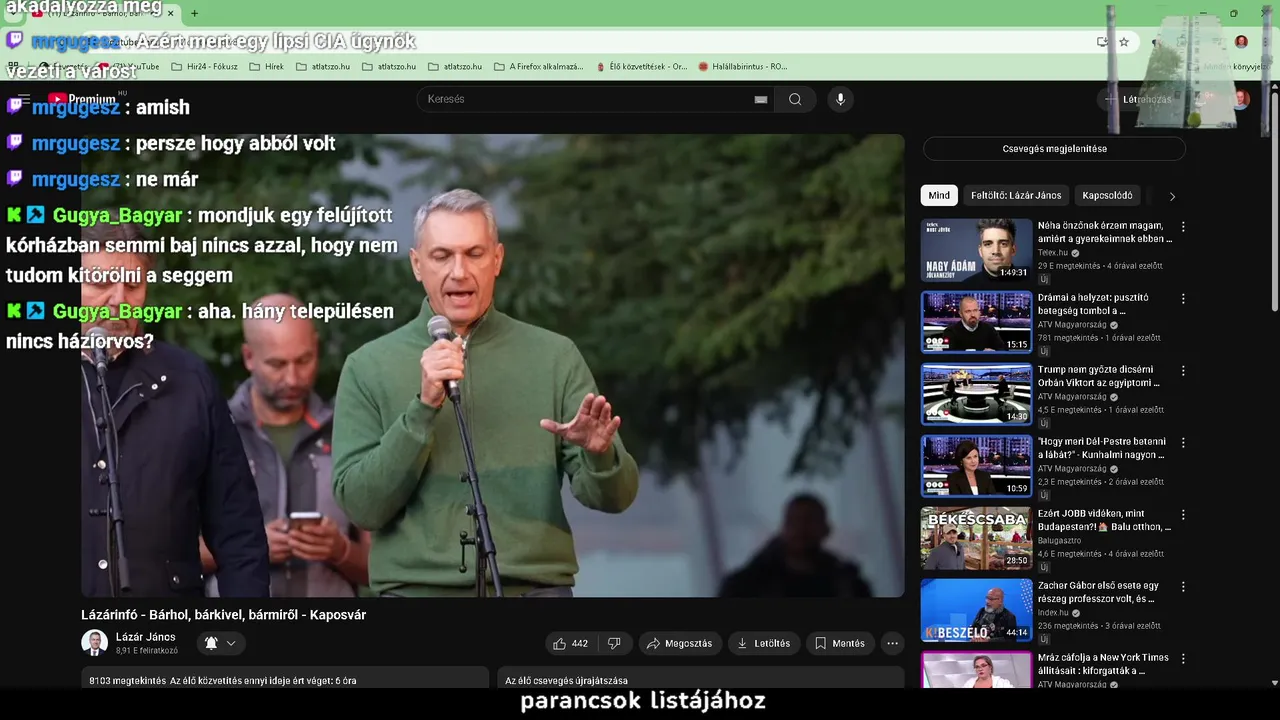Image resolution: width=1280 pixels, height=720 pixels.
Task: Open the 'Hírek' bookmark folder
Action: click(266, 67)
